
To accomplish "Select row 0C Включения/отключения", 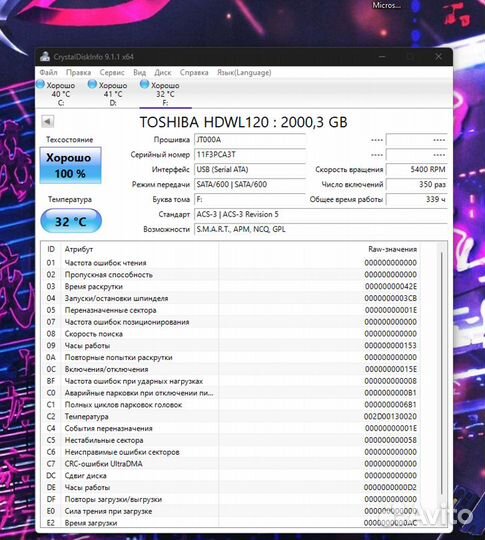I will pyautogui.click(x=231, y=369).
